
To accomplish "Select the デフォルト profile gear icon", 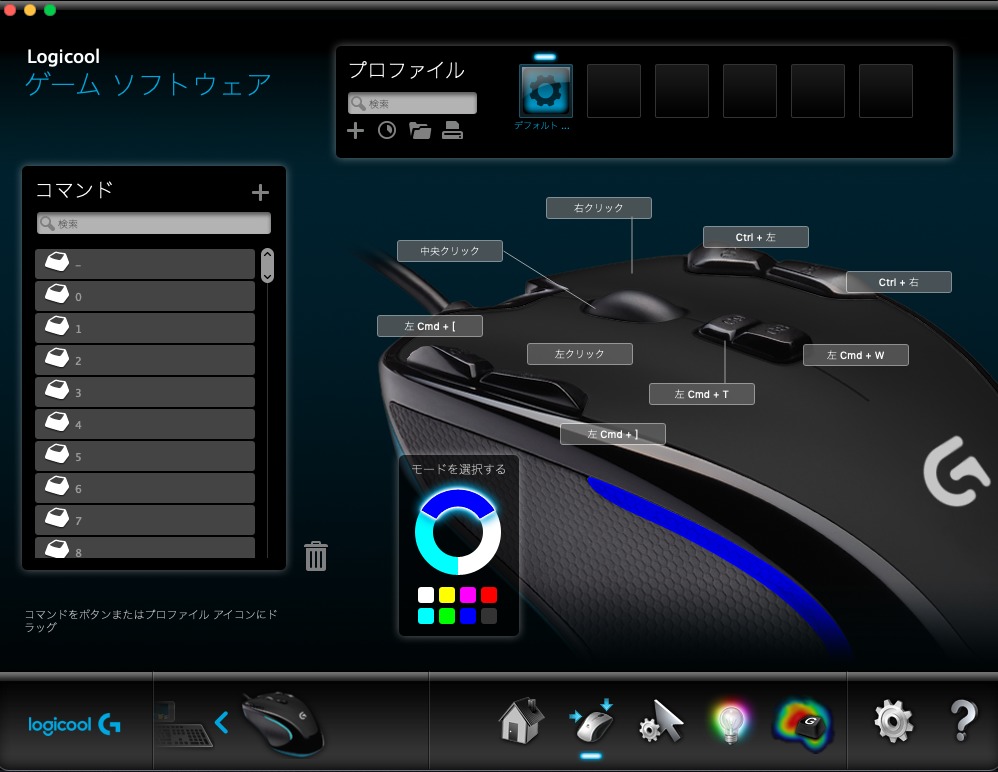I will point(545,91).
